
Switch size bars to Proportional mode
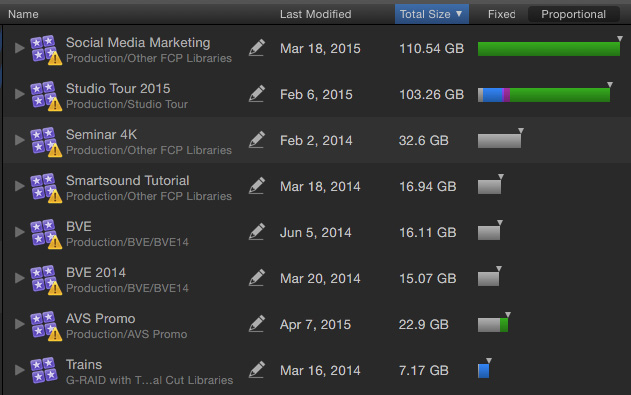point(573,14)
